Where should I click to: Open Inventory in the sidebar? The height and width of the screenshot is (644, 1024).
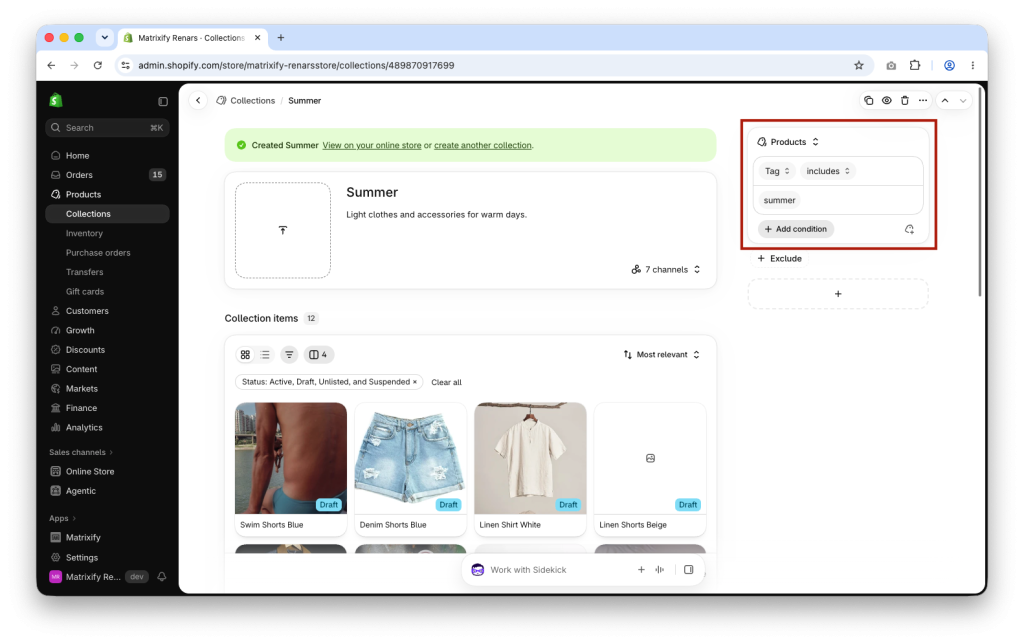tap(84, 233)
